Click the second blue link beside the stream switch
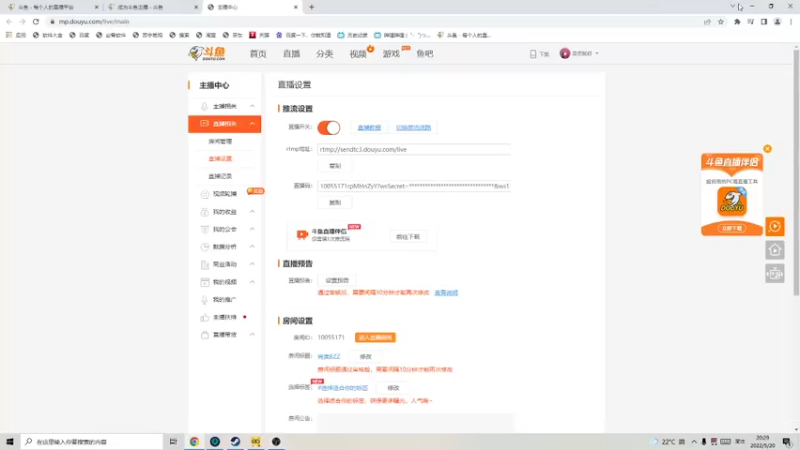 [x=413, y=128]
